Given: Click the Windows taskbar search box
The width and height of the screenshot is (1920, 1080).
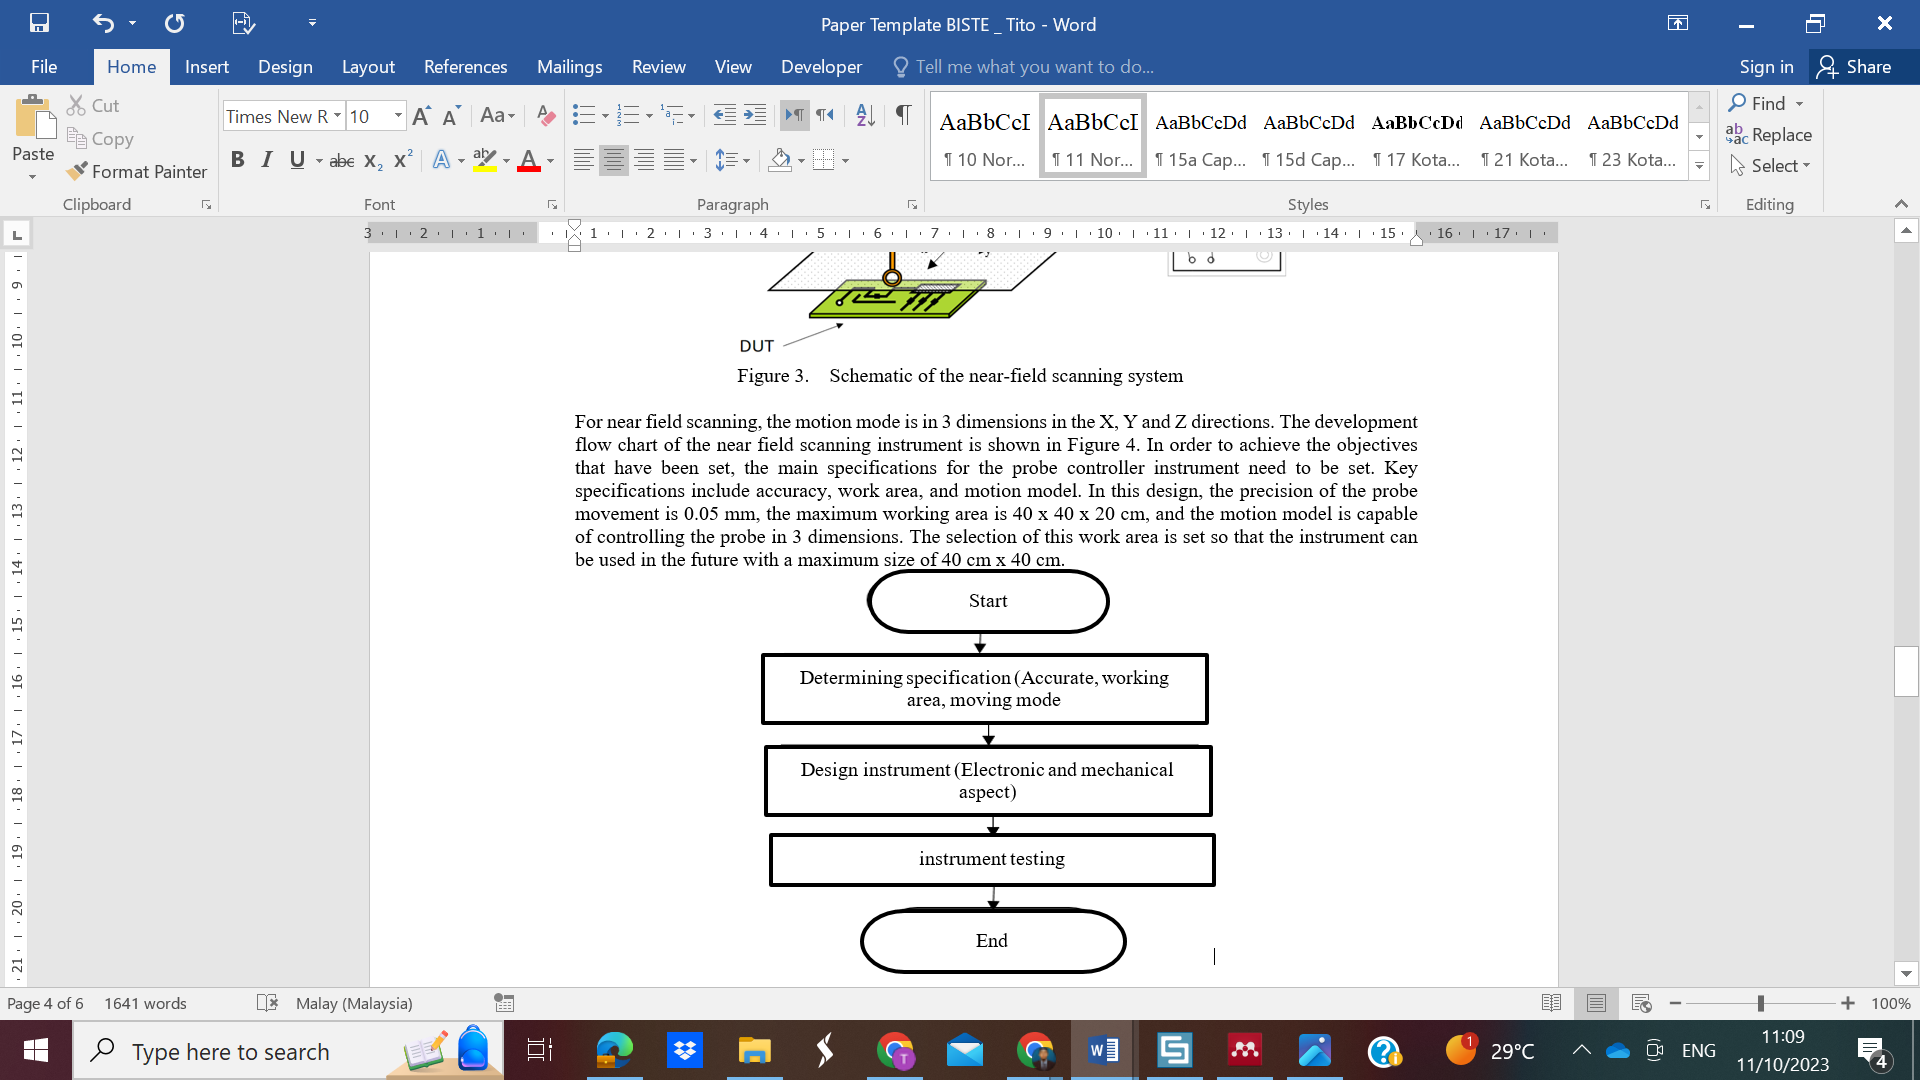Looking at the screenshot, I should click(230, 1051).
